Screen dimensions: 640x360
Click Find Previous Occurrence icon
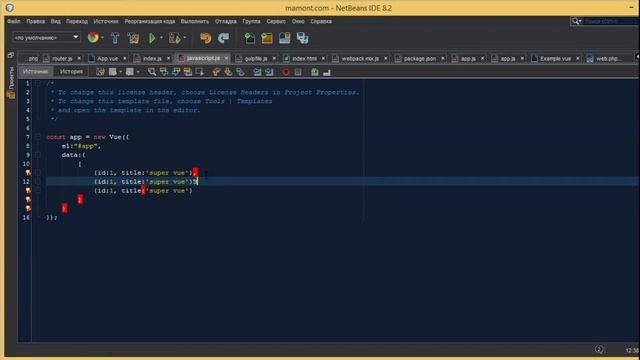tap(164, 72)
